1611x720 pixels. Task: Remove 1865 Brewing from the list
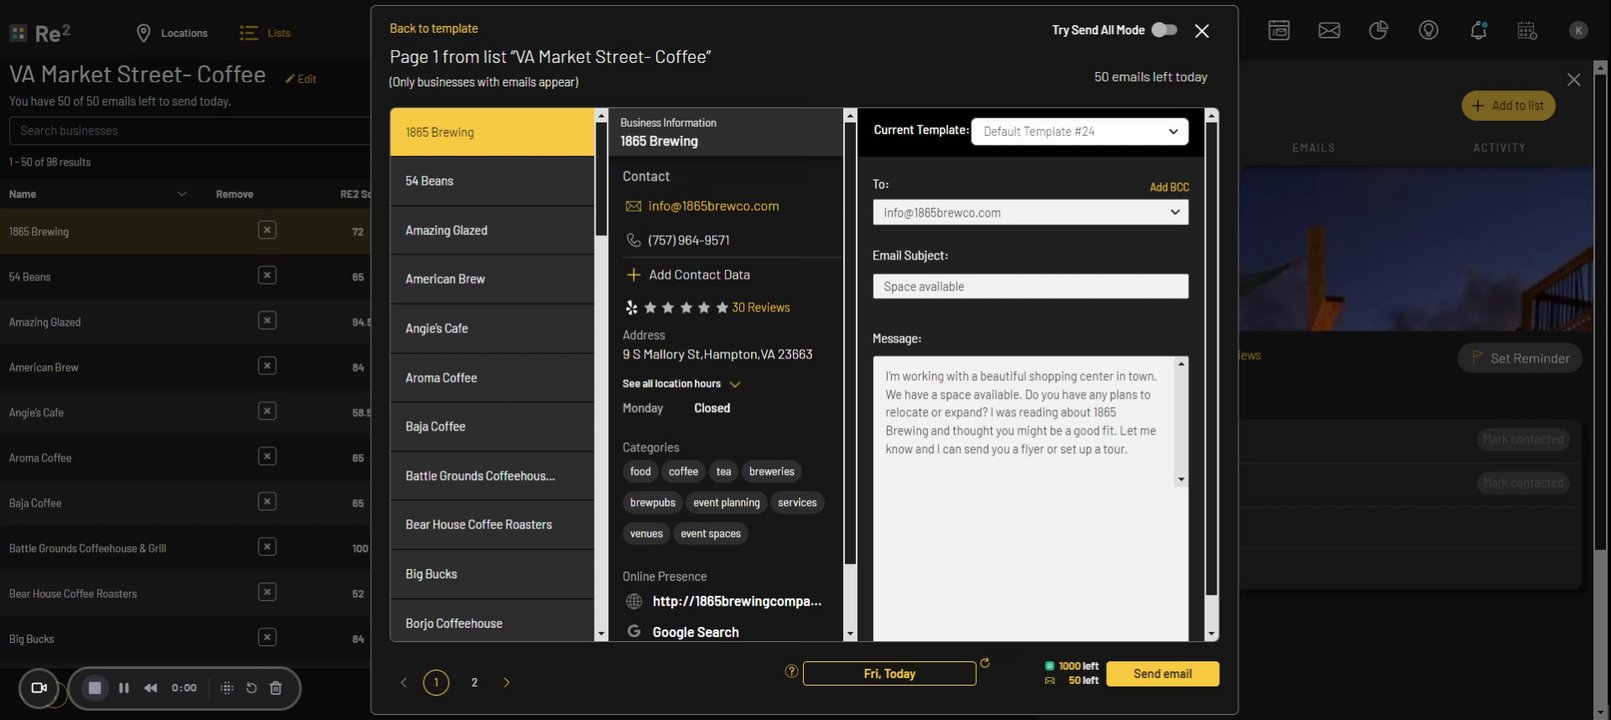coord(267,230)
